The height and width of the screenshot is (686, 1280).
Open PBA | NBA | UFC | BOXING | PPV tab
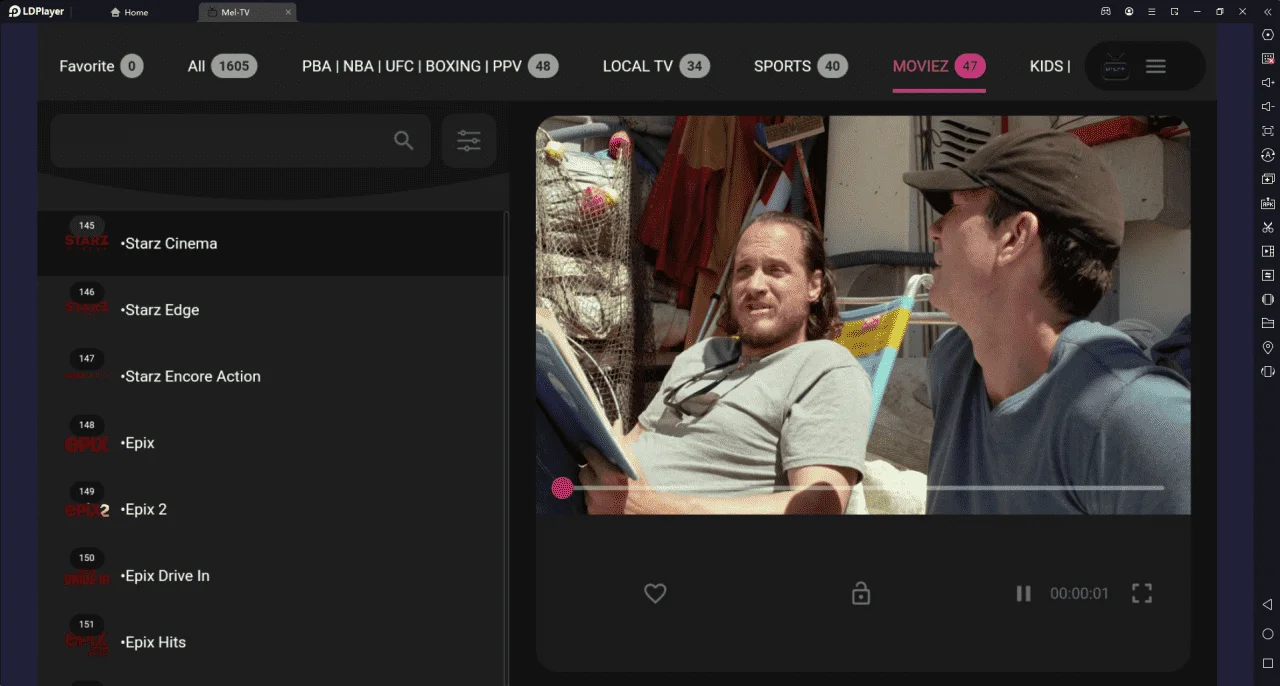coord(430,66)
